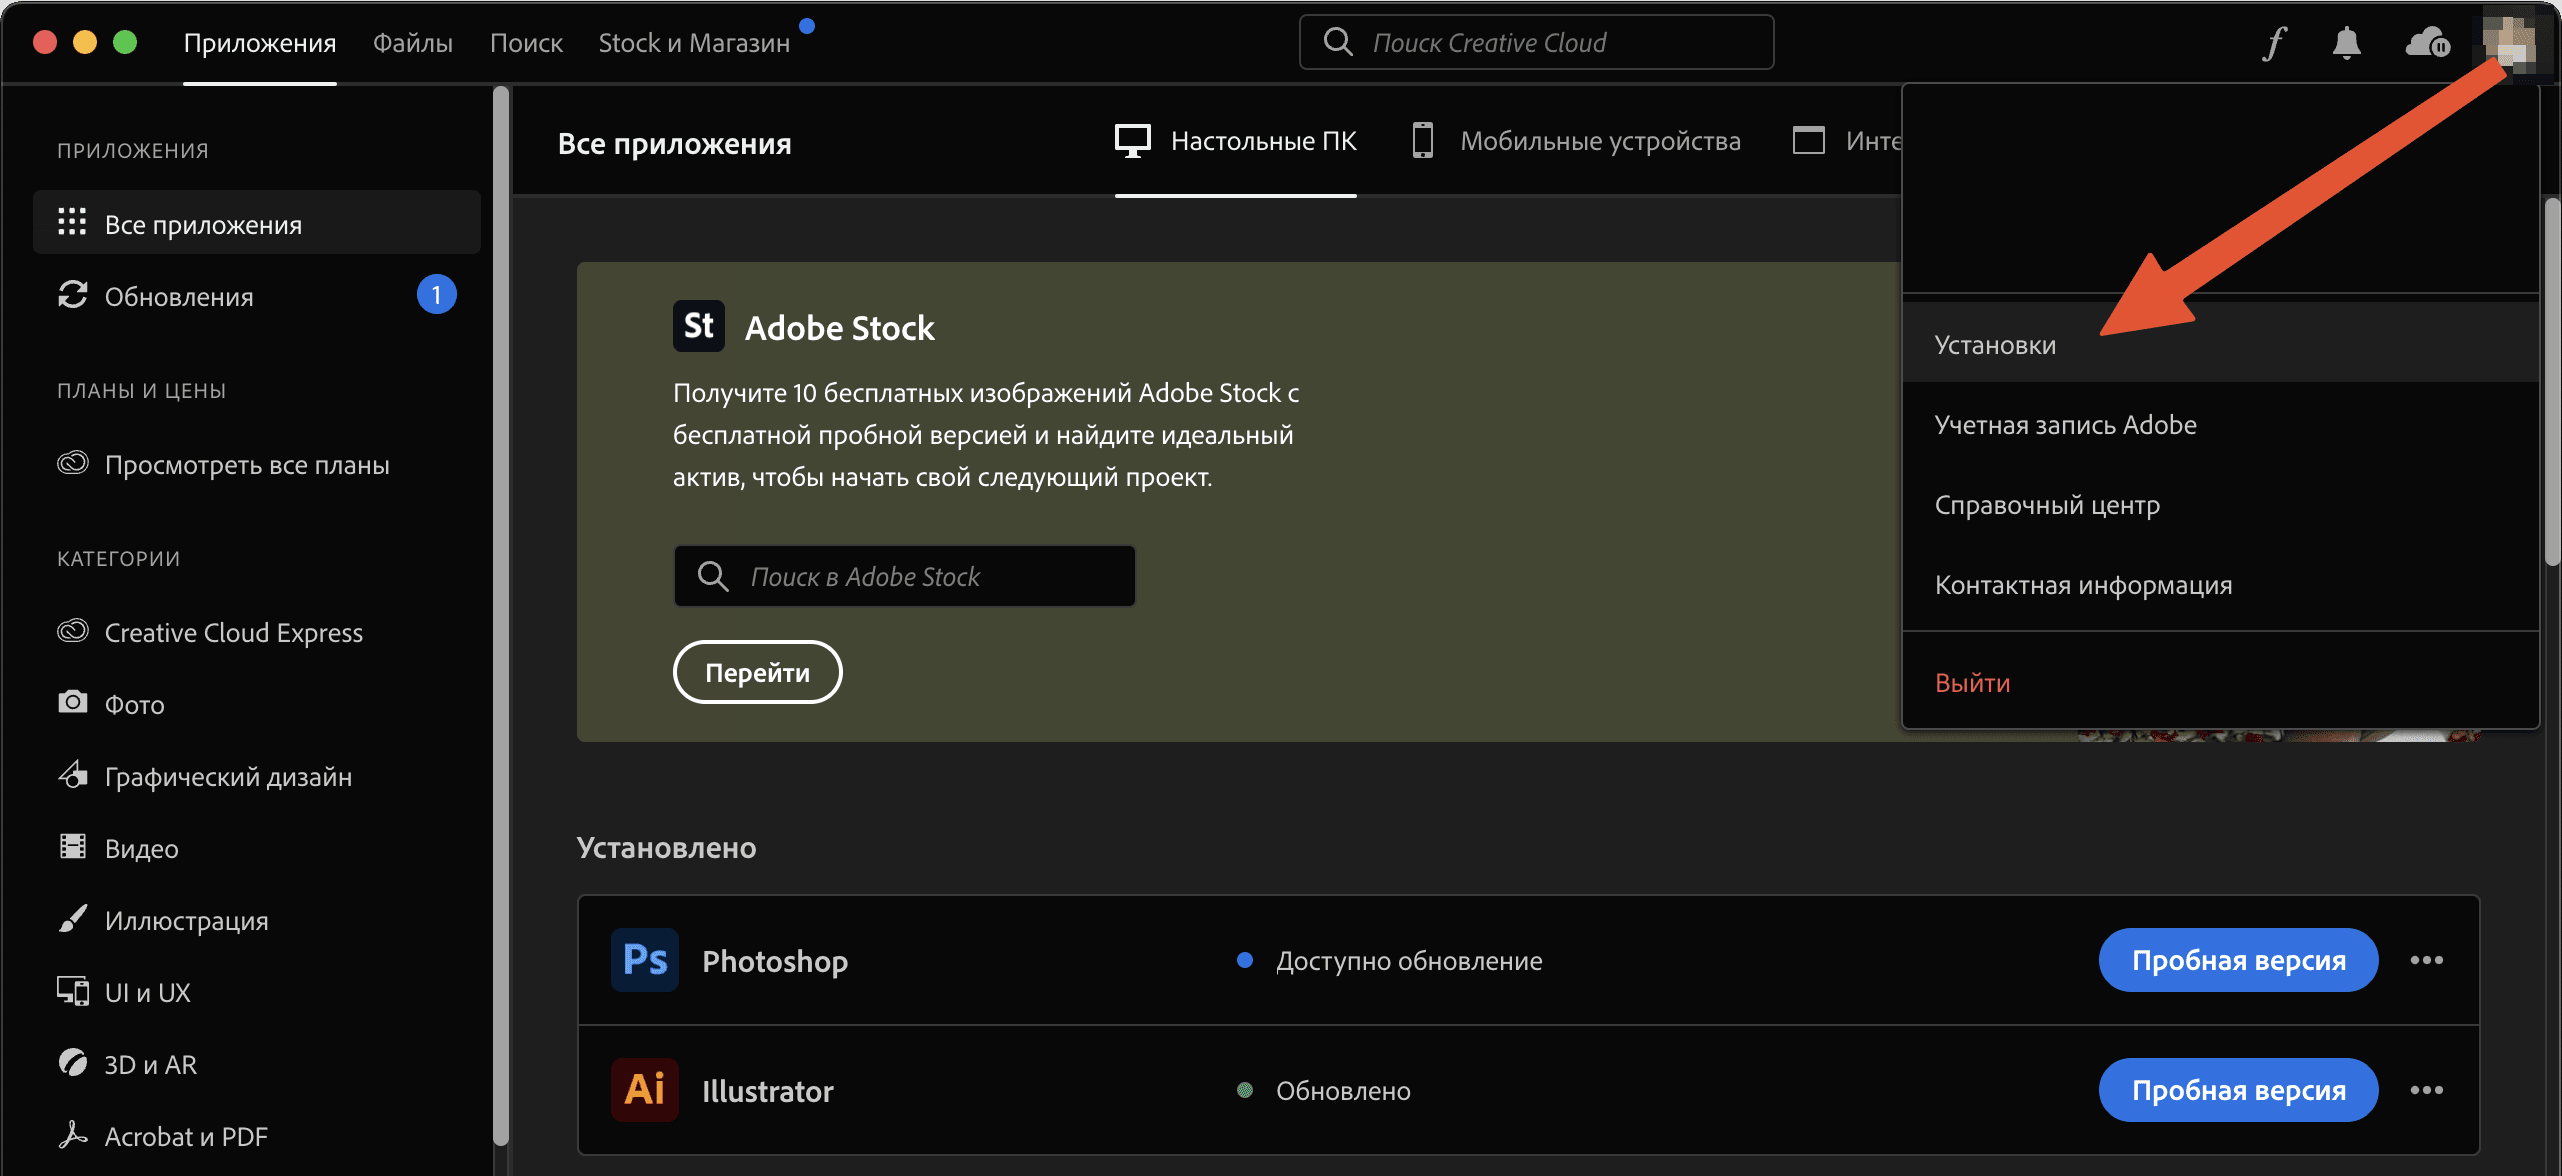Open the Updates section in sidebar
The width and height of the screenshot is (2562, 1176).
pyautogui.click(x=178, y=297)
